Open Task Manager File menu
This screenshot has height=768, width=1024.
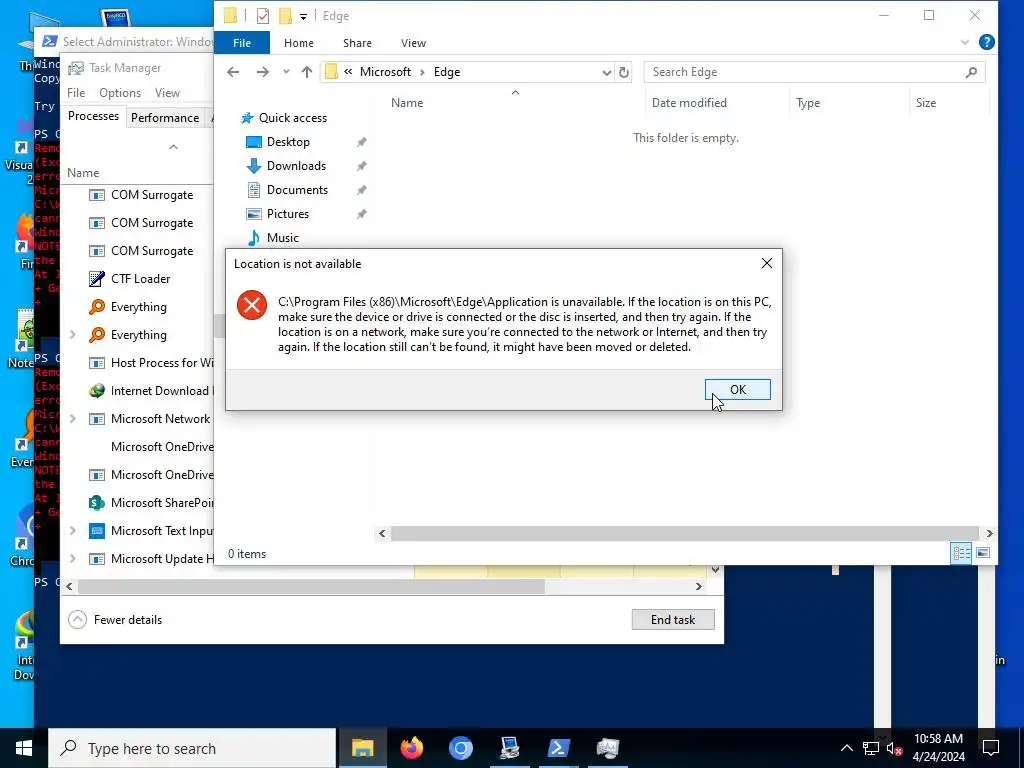[x=76, y=93]
